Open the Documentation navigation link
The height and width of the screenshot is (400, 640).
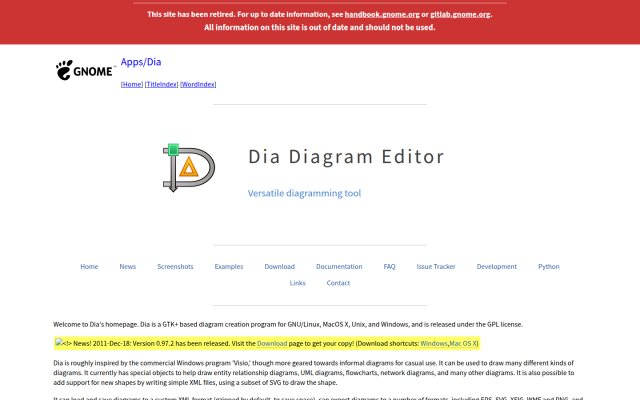339,267
